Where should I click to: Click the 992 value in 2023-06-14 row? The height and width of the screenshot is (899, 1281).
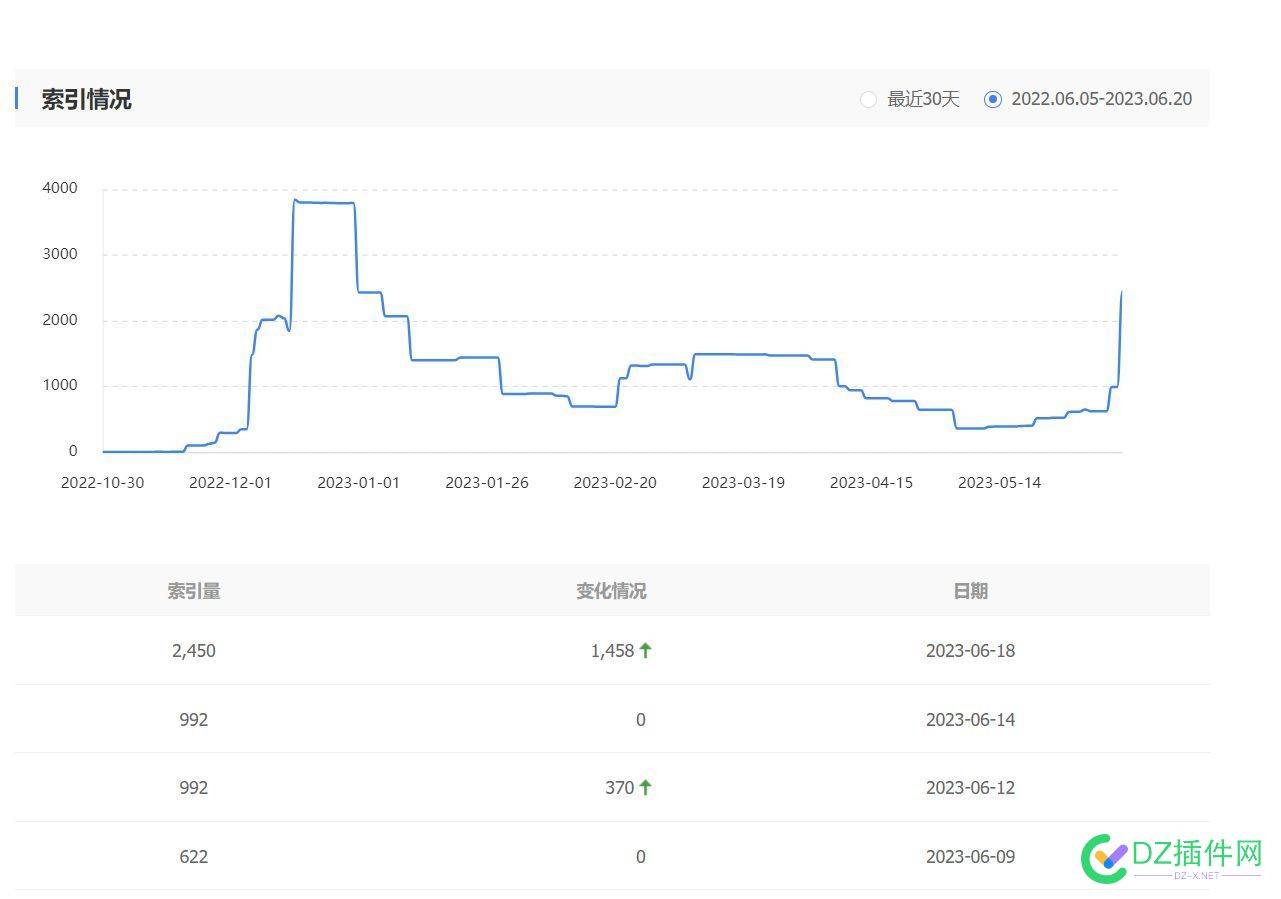[194, 720]
